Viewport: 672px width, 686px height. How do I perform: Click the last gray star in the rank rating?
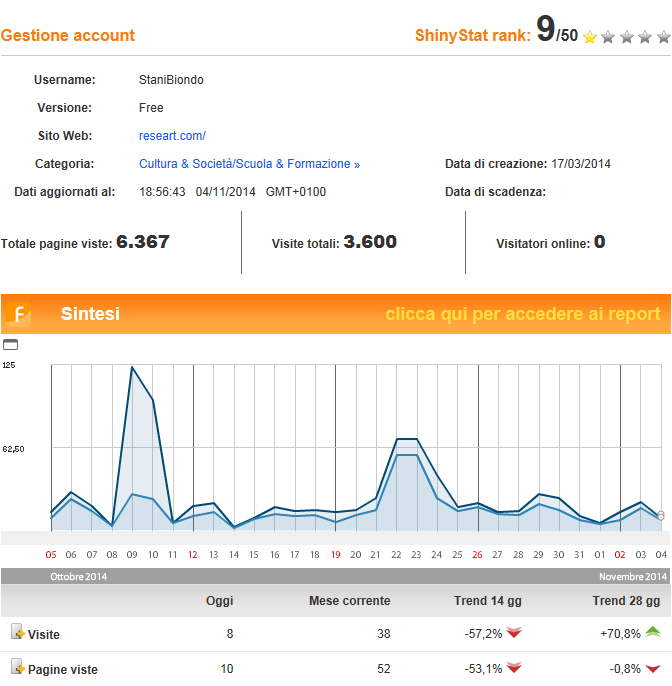point(662,37)
